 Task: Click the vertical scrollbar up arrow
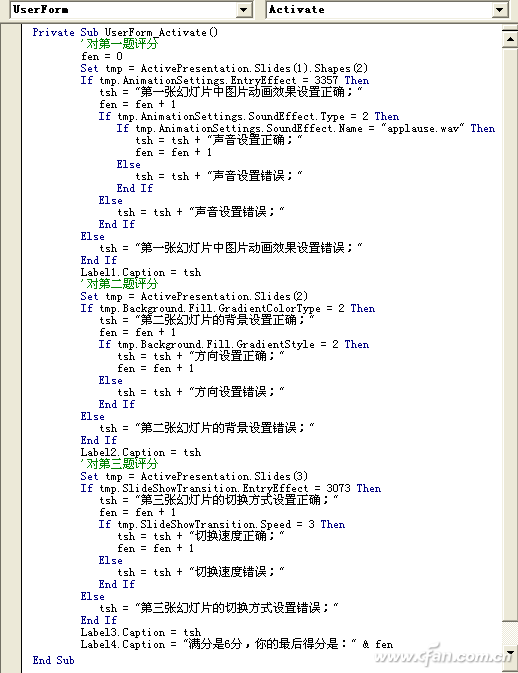(x=510, y=39)
